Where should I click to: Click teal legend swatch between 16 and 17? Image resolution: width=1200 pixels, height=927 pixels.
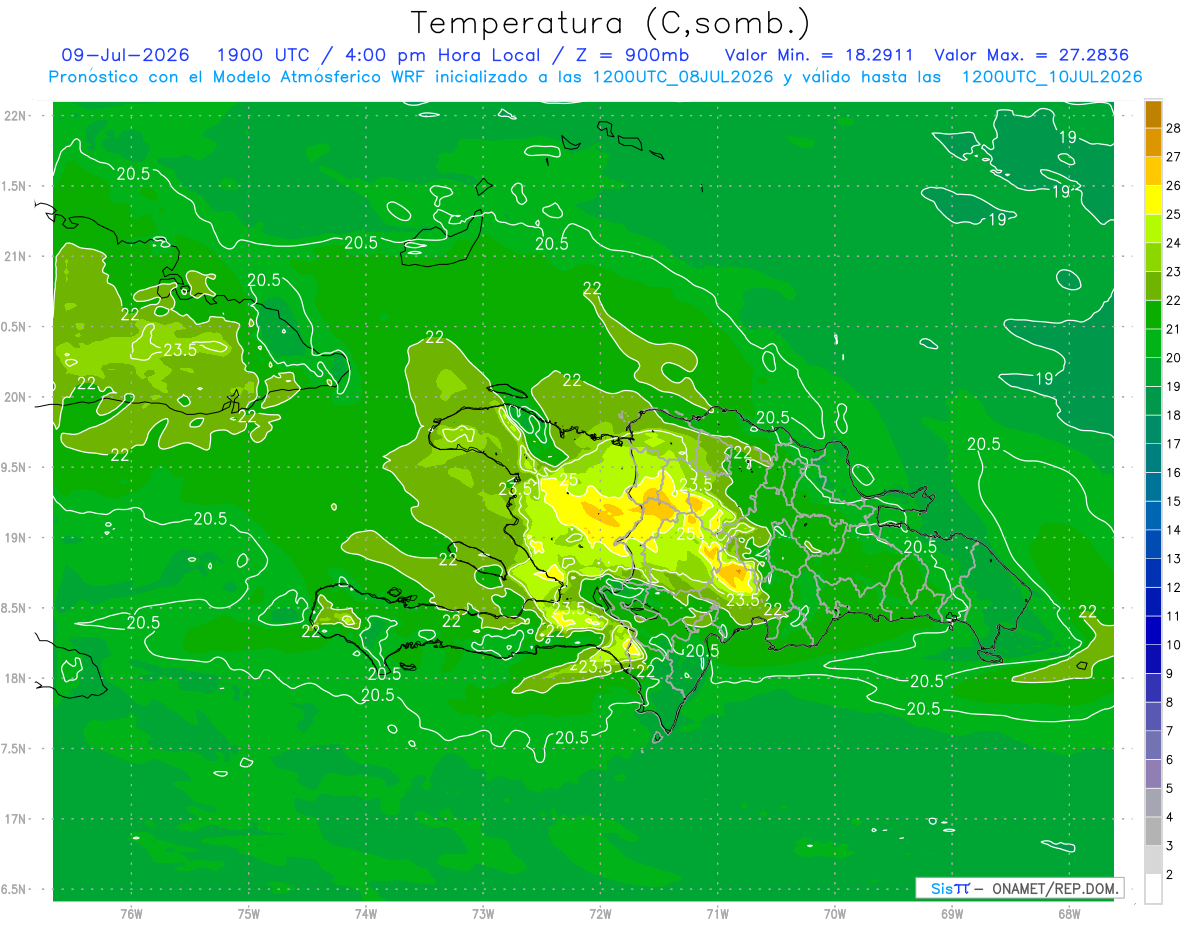click(1153, 459)
